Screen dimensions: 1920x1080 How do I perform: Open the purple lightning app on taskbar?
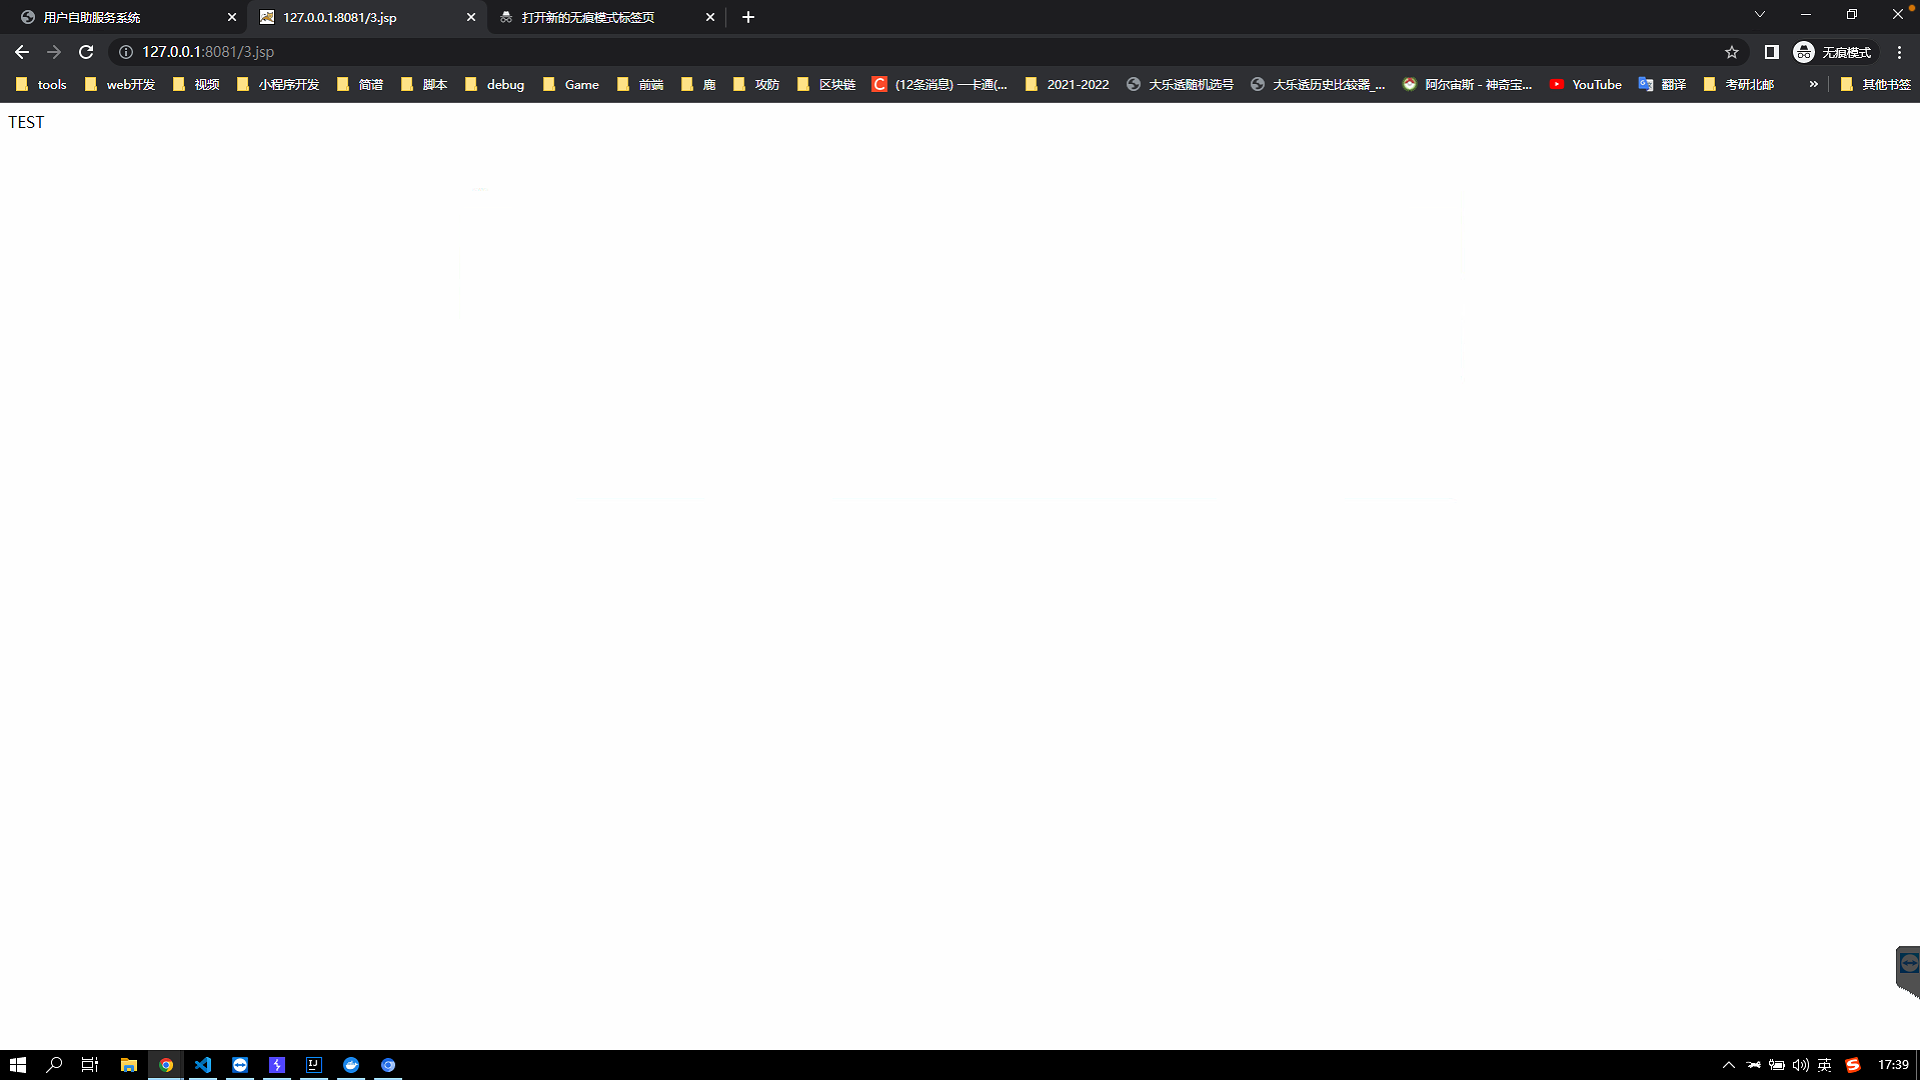277,1065
